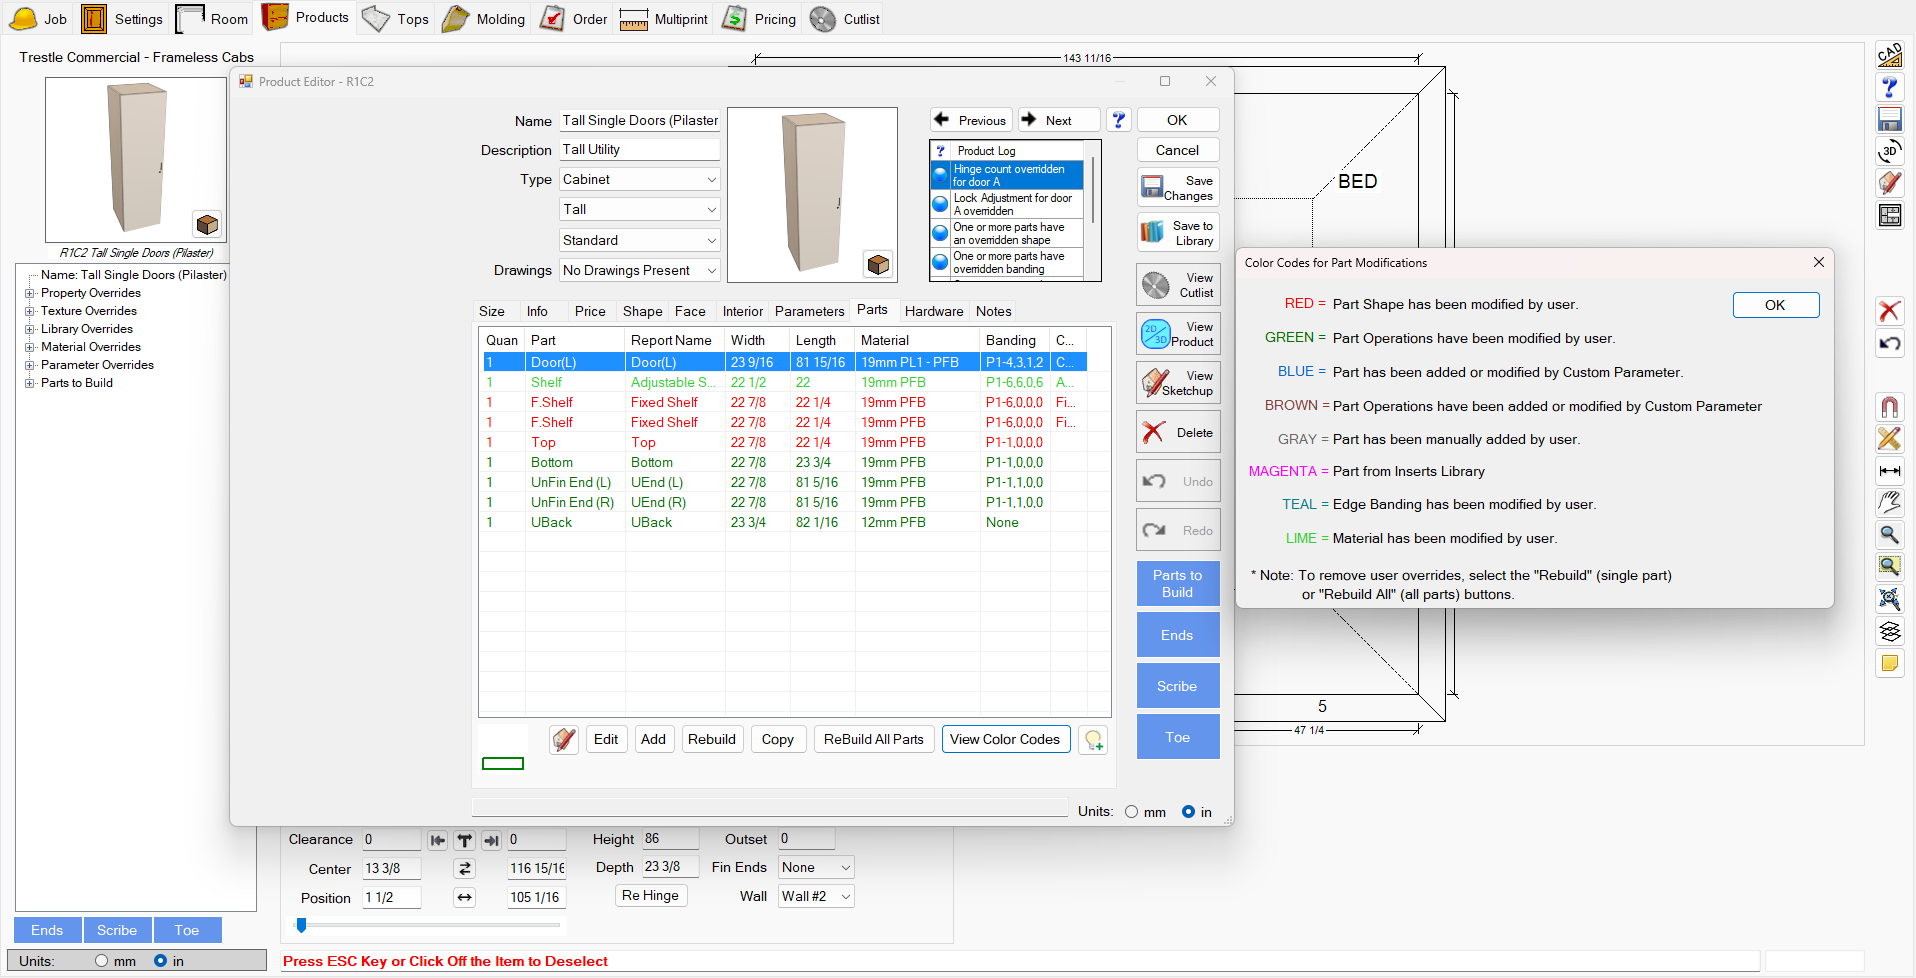
Task: Click the Delete part button
Action: [1177, 432]
